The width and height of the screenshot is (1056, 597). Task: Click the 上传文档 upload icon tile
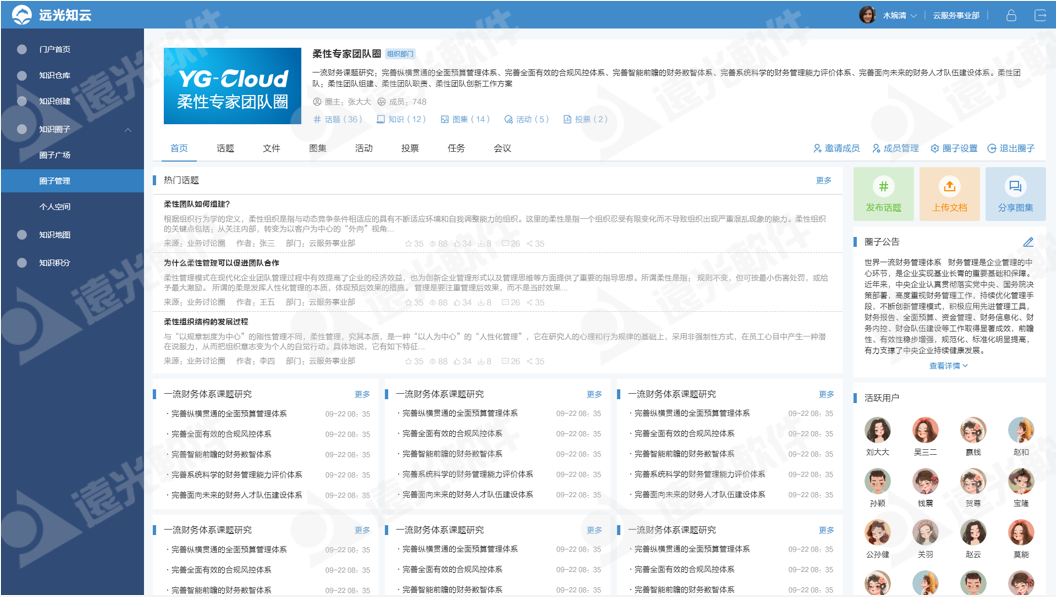tap(949, 194)
